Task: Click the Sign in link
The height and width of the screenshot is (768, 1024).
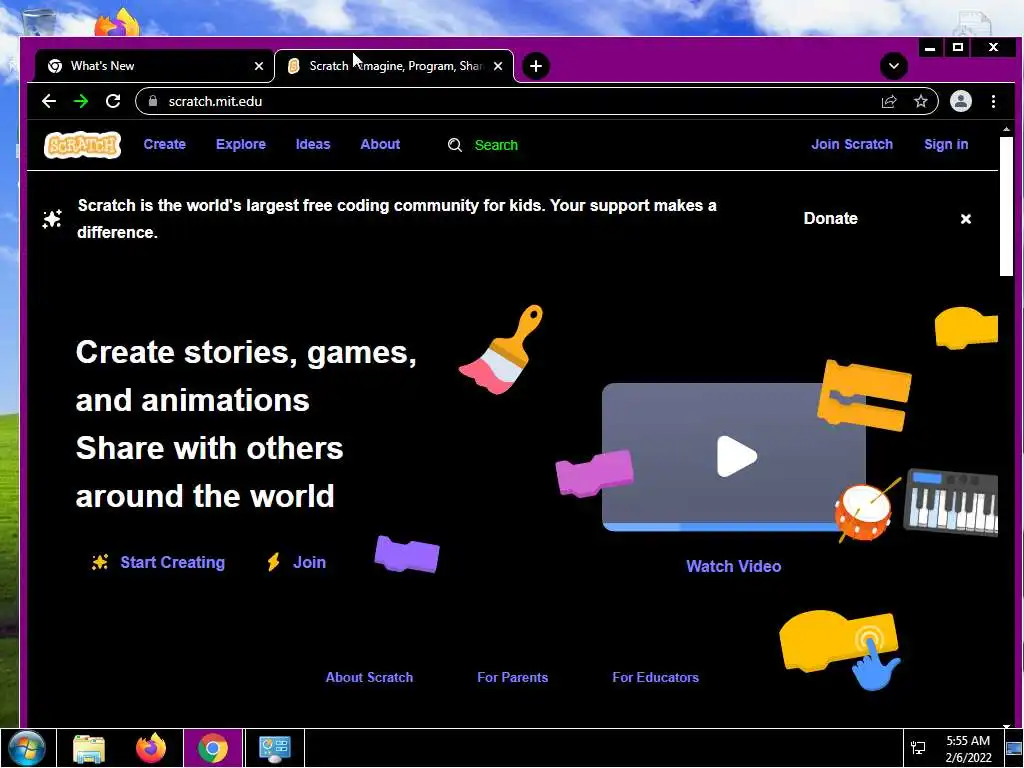Action: [x=946, y=144]
